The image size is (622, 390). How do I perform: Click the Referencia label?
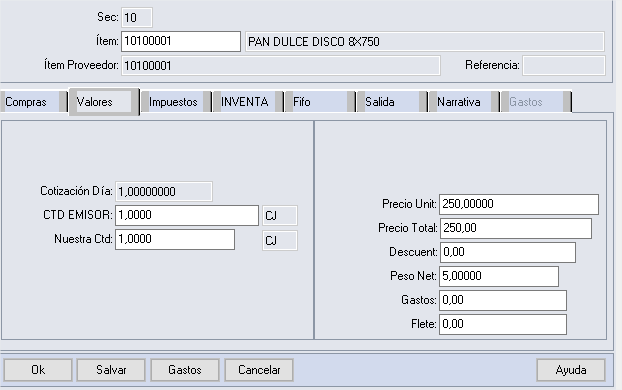pos(492,65)
